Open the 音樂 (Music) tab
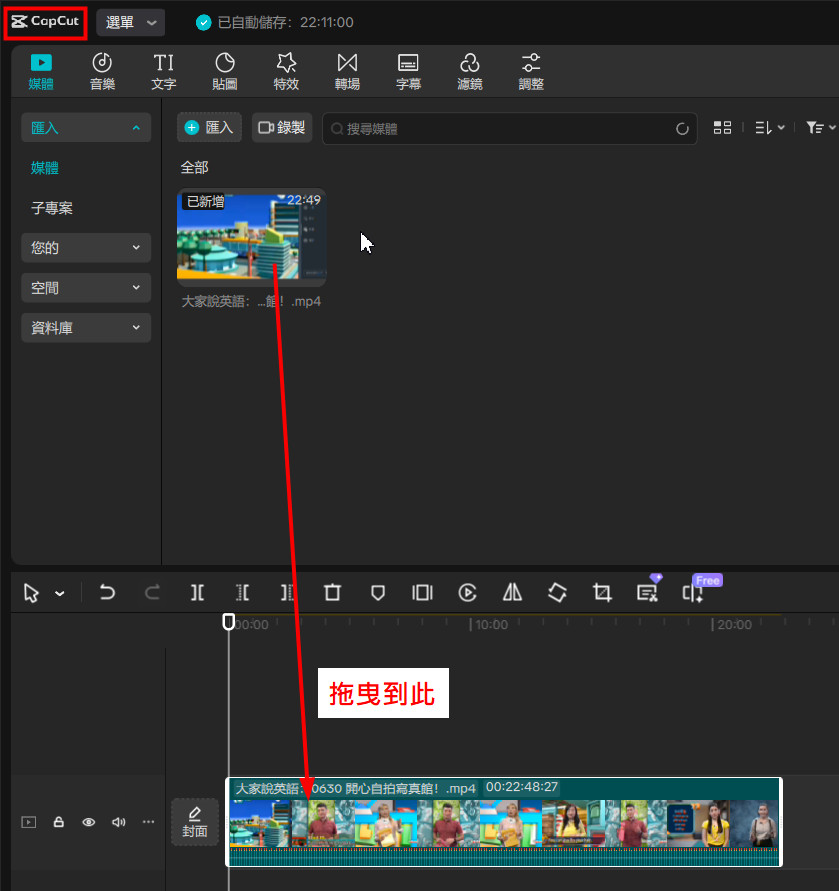Image resolution: width=839 pixels, height=891 pixels. coord(102,72)
